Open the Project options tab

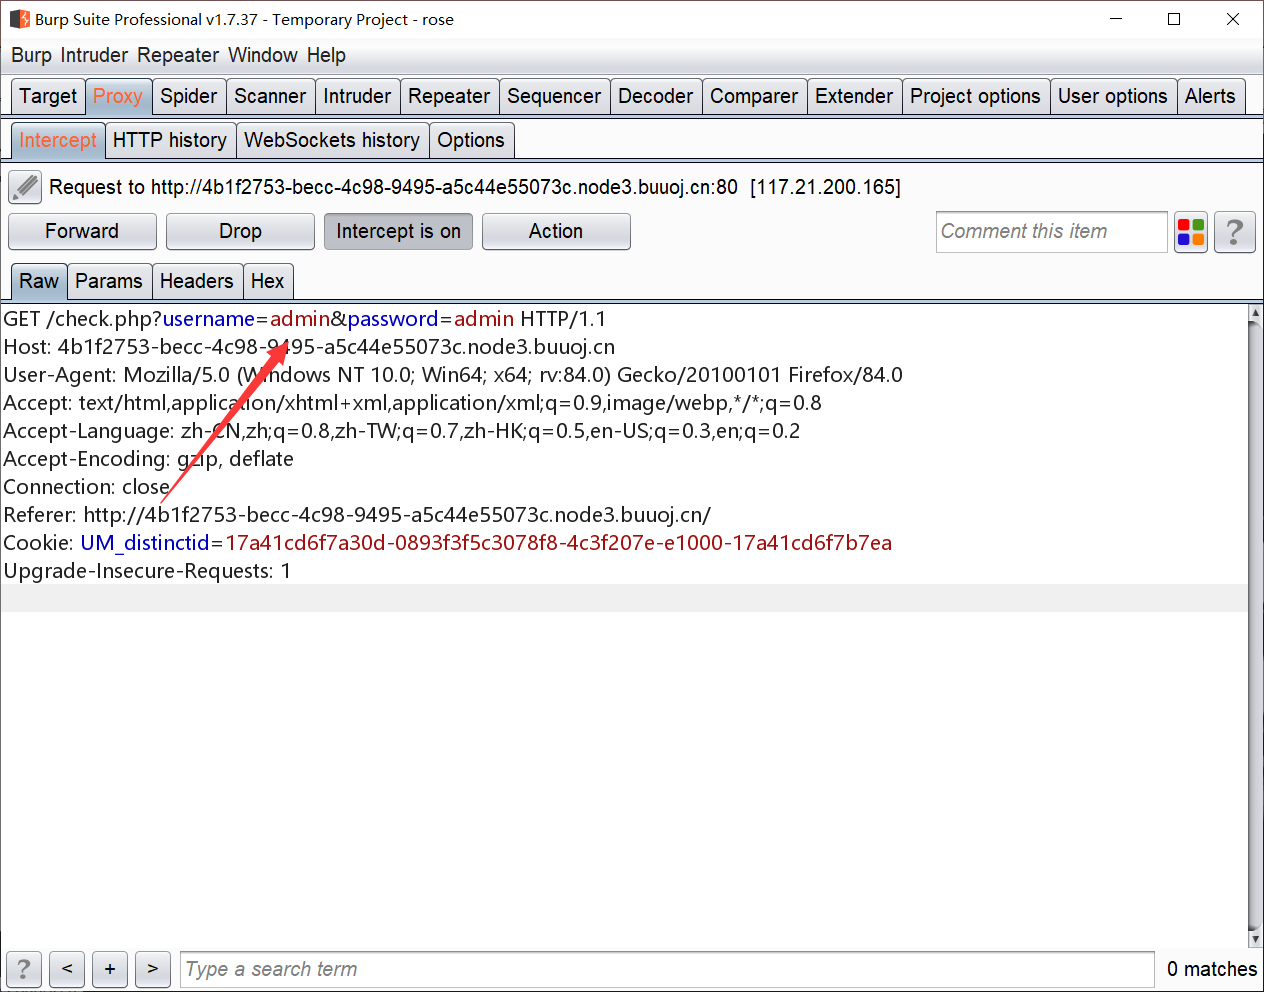(975, 96)
